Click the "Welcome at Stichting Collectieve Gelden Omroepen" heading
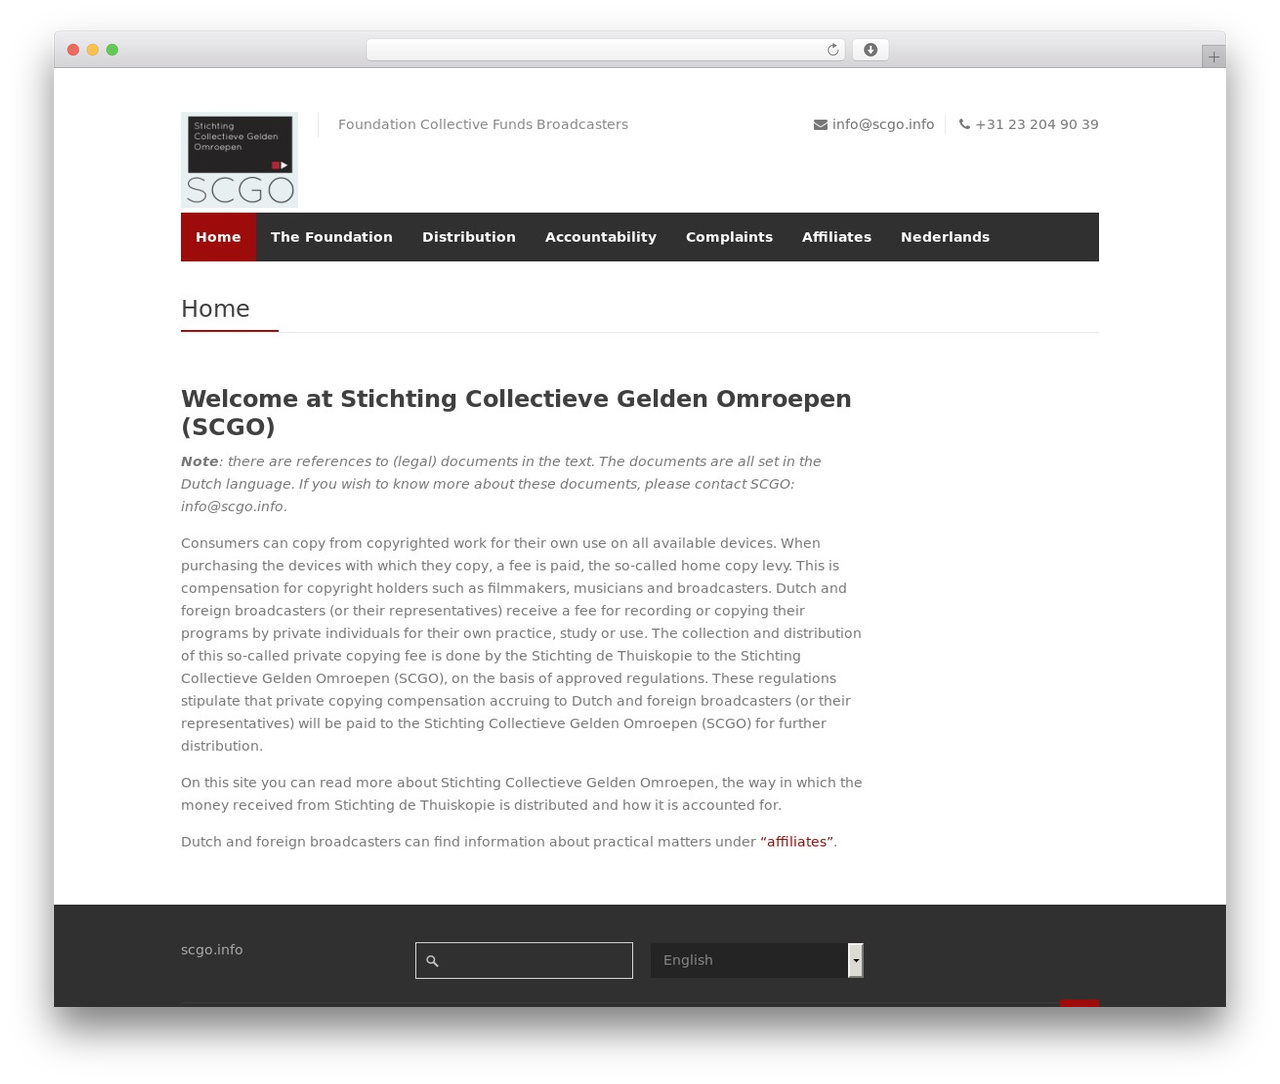Viewport: 1280px width, 1084px height. point(516,413)
